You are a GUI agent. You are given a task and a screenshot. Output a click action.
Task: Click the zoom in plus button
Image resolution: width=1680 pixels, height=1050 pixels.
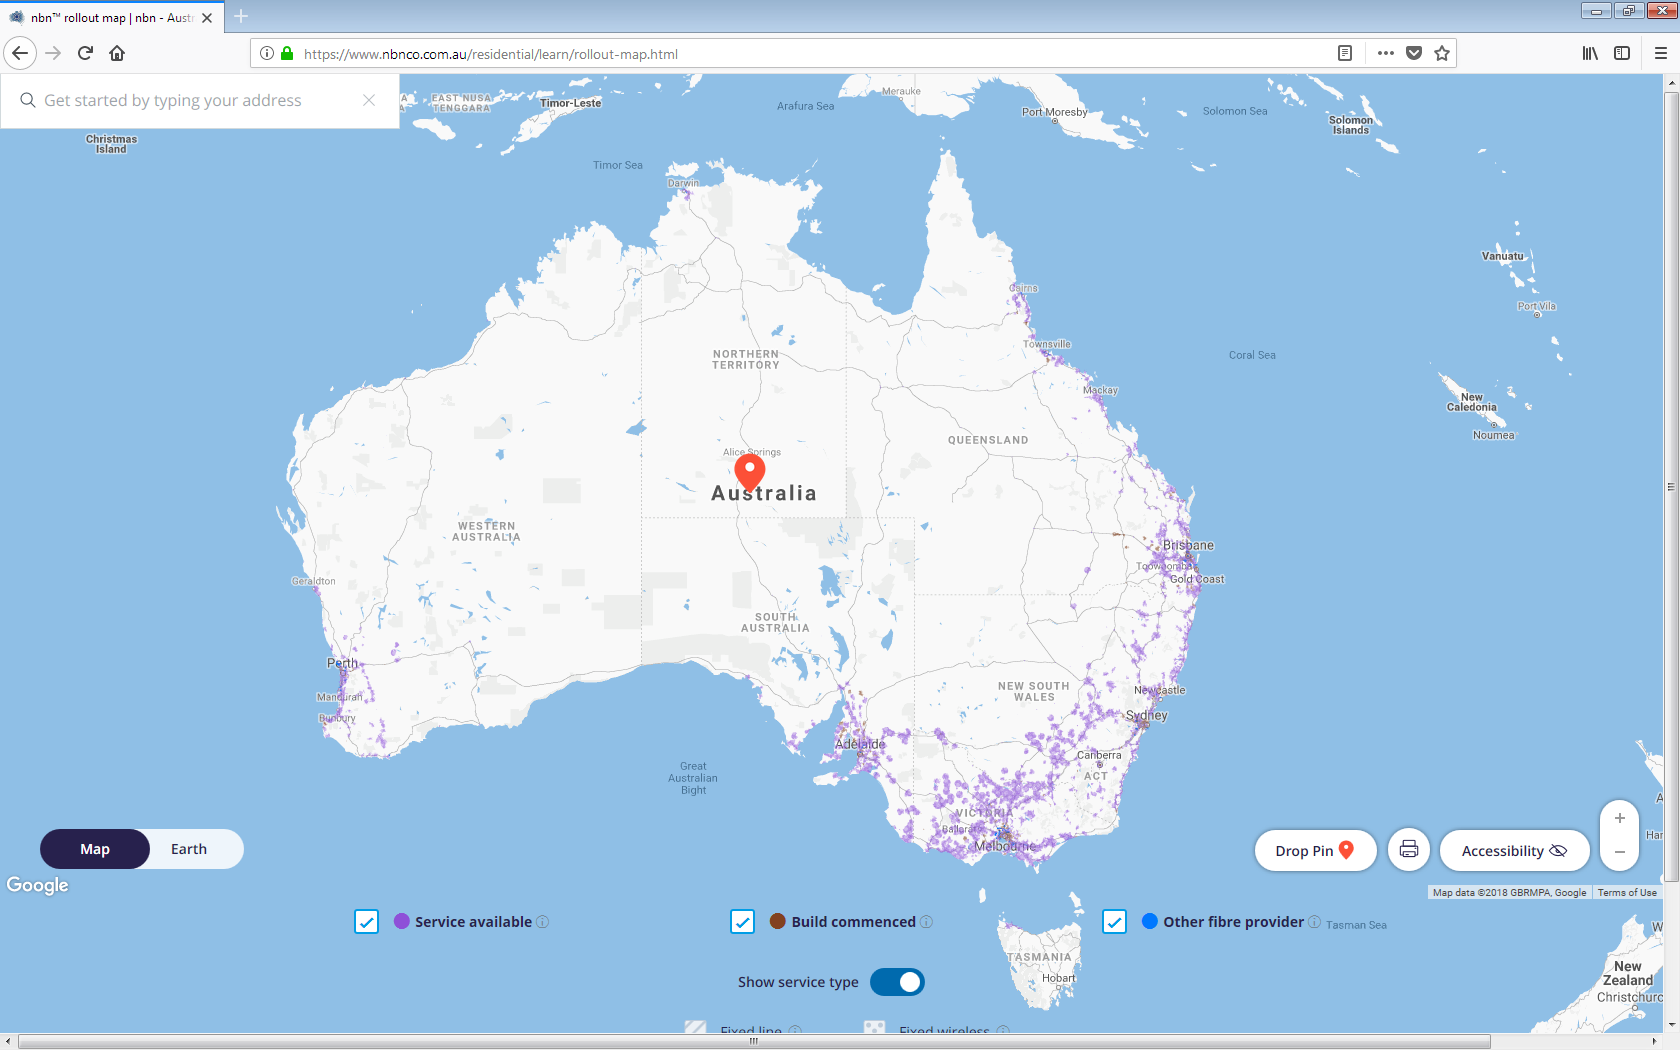(1619, 818)
